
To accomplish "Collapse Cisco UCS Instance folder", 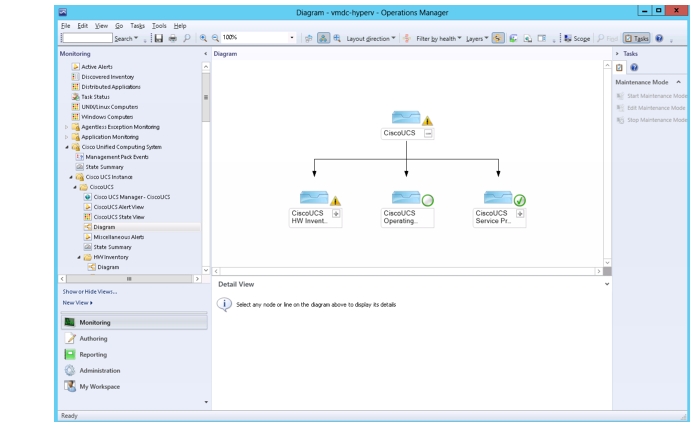I will tap(71, 177).
